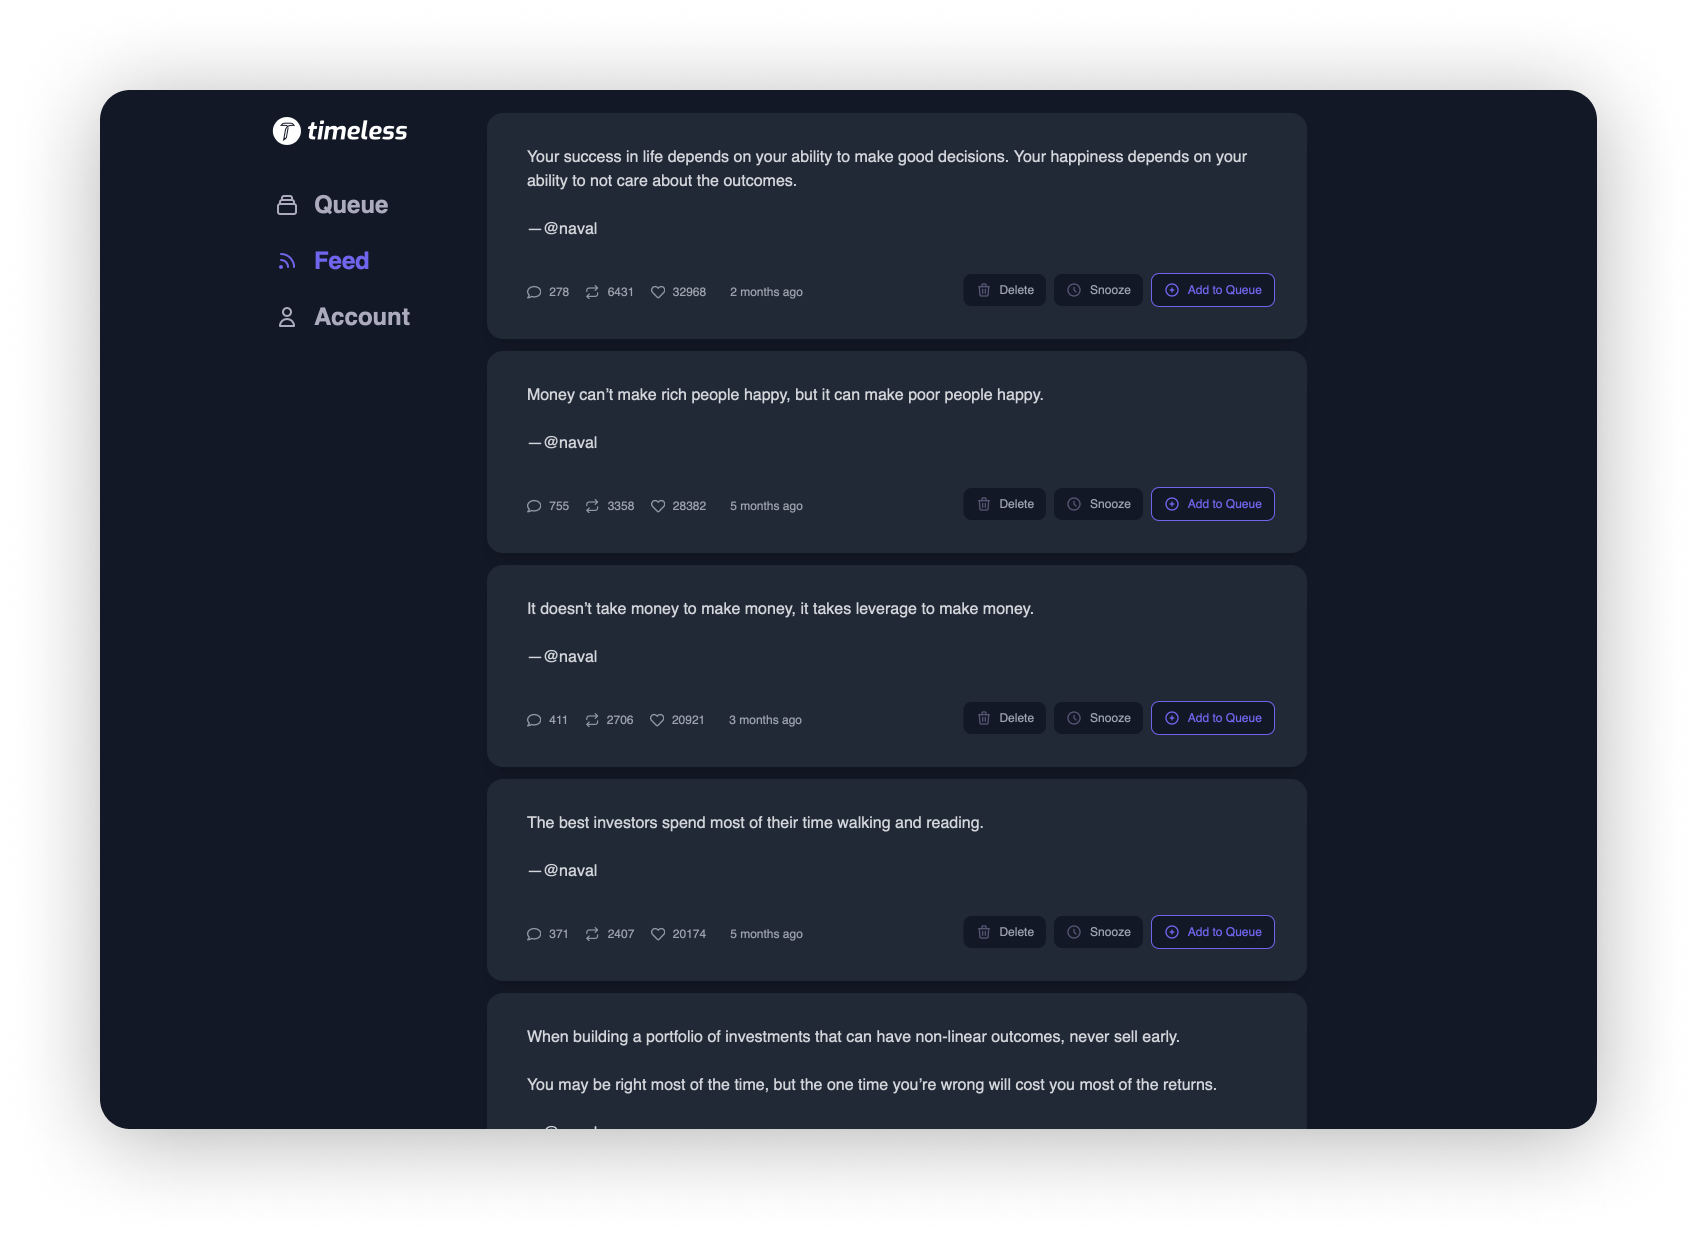This screenshot has height=1239, width=1697.
Task: Click the reply icon on the 278-comment tweet
Action: coord(534,292)
